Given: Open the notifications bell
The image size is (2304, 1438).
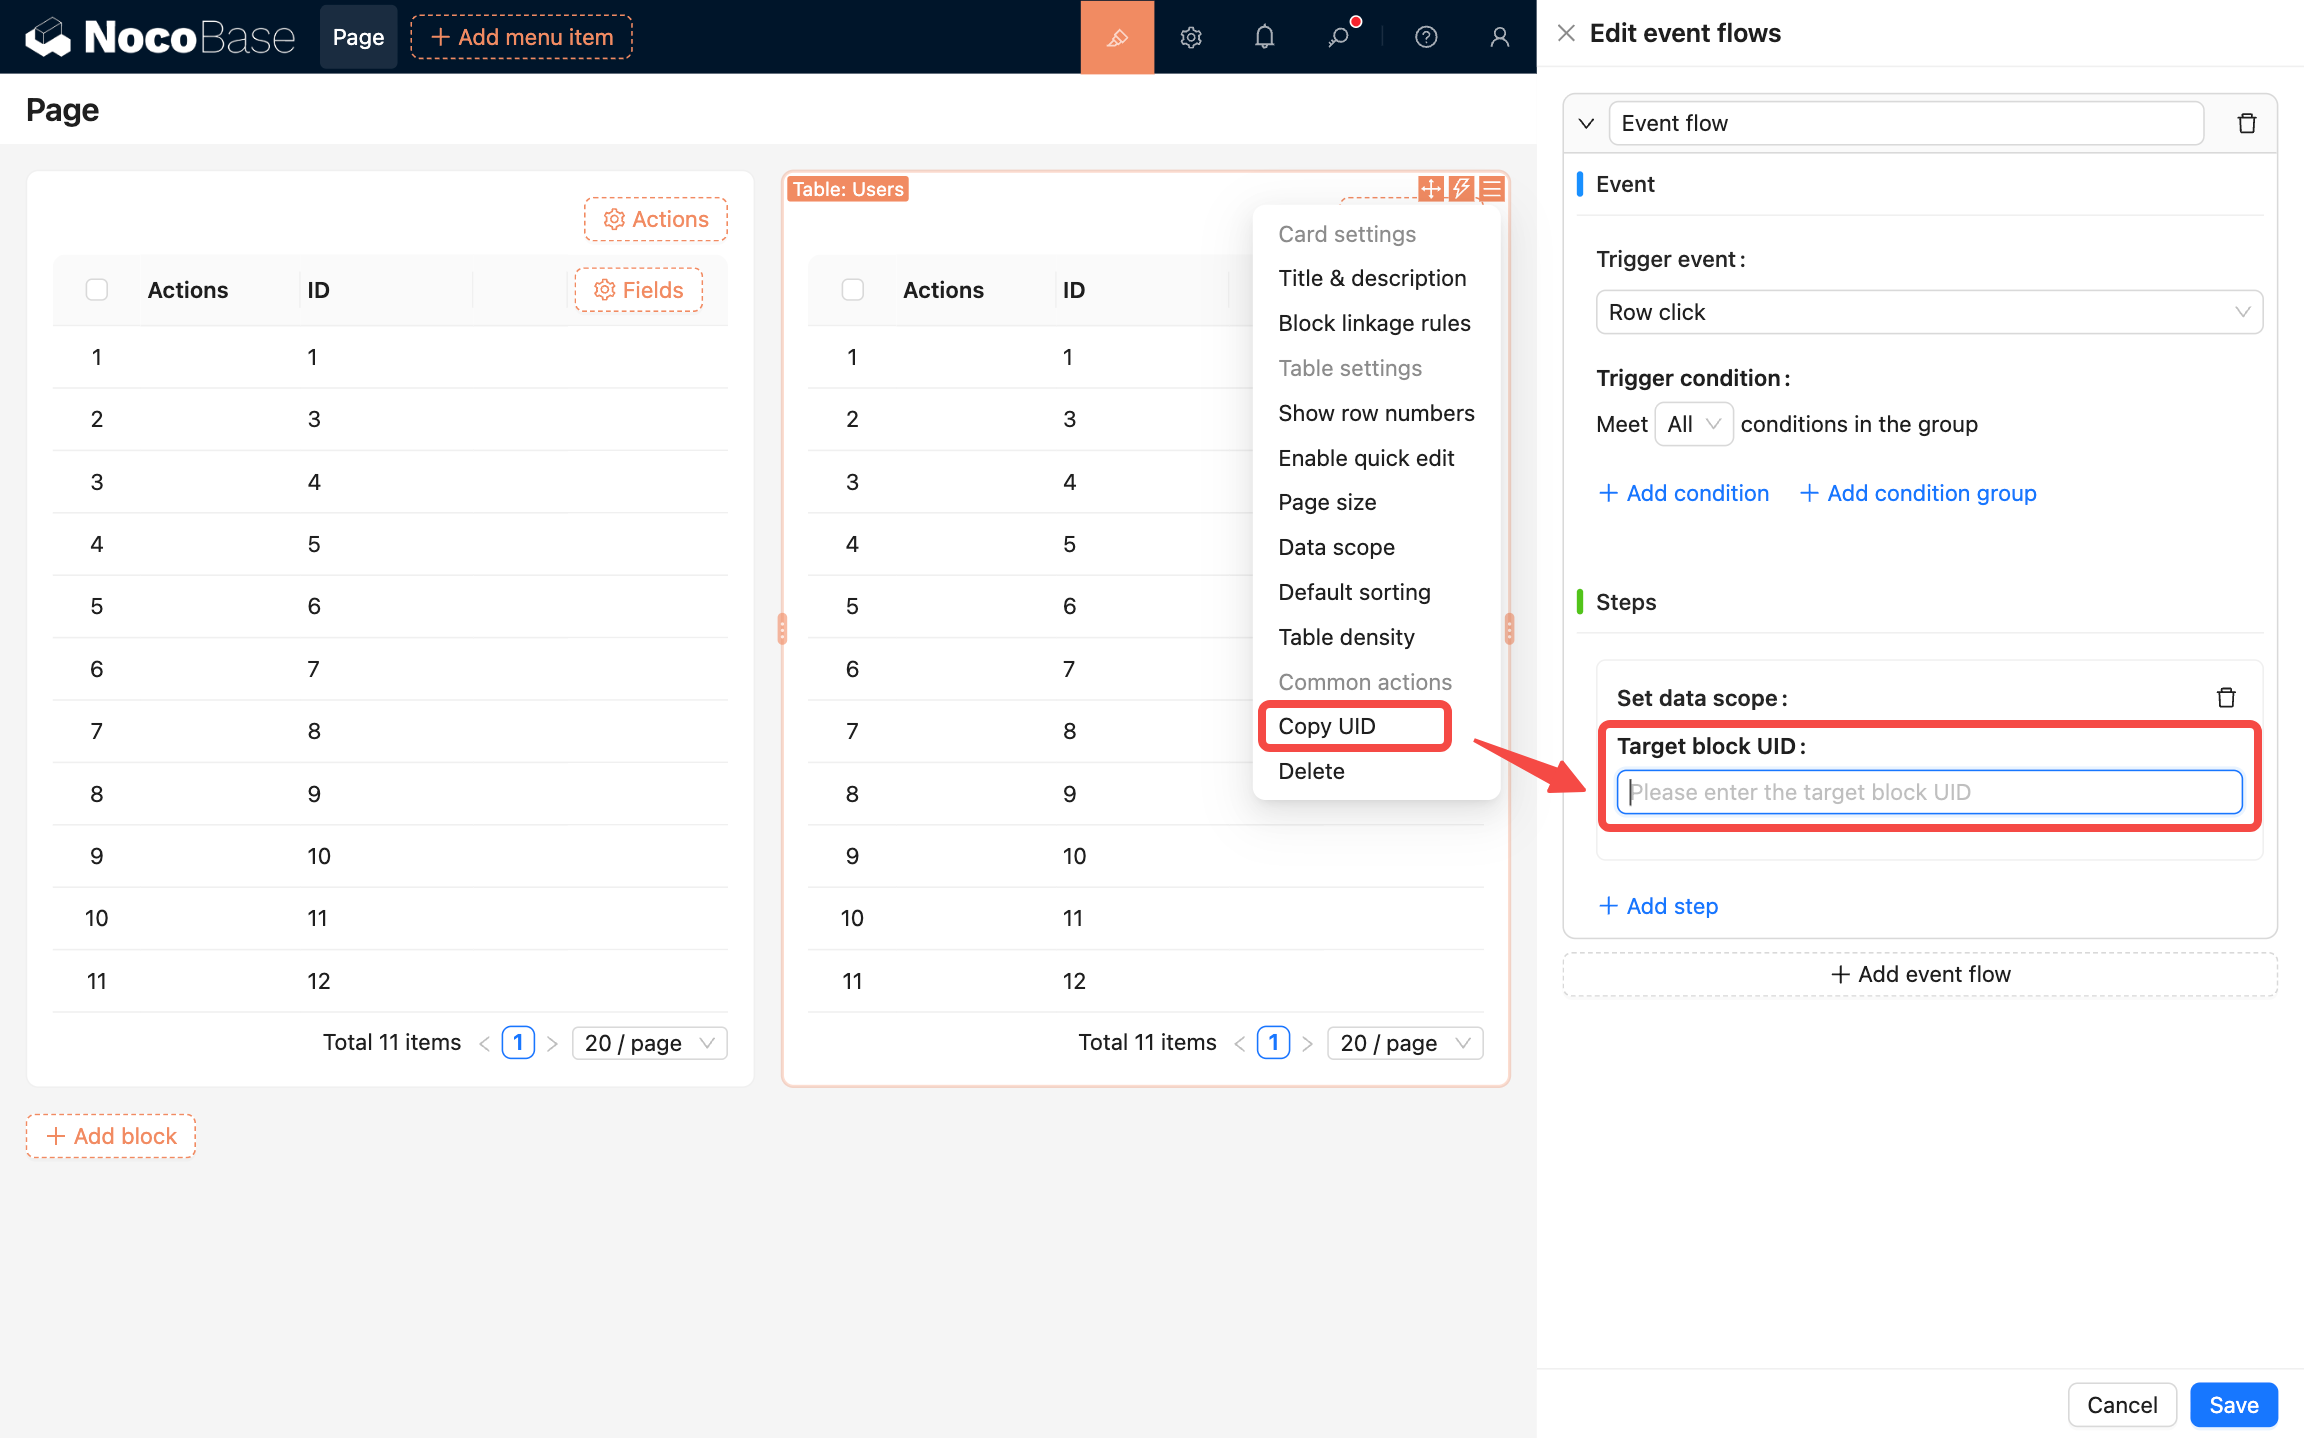Looking at the screenshot, I should (1264, 37).
